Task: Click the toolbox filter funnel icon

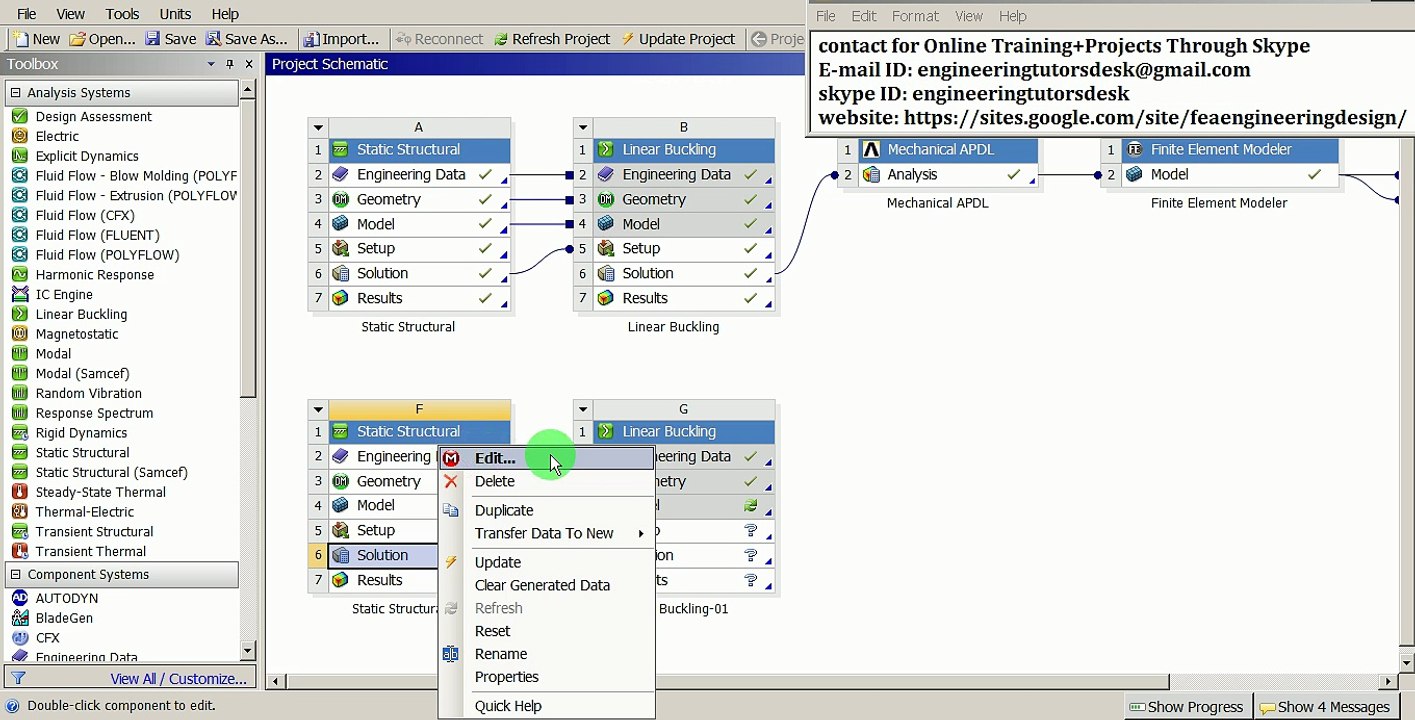Action: coord(17,679)
